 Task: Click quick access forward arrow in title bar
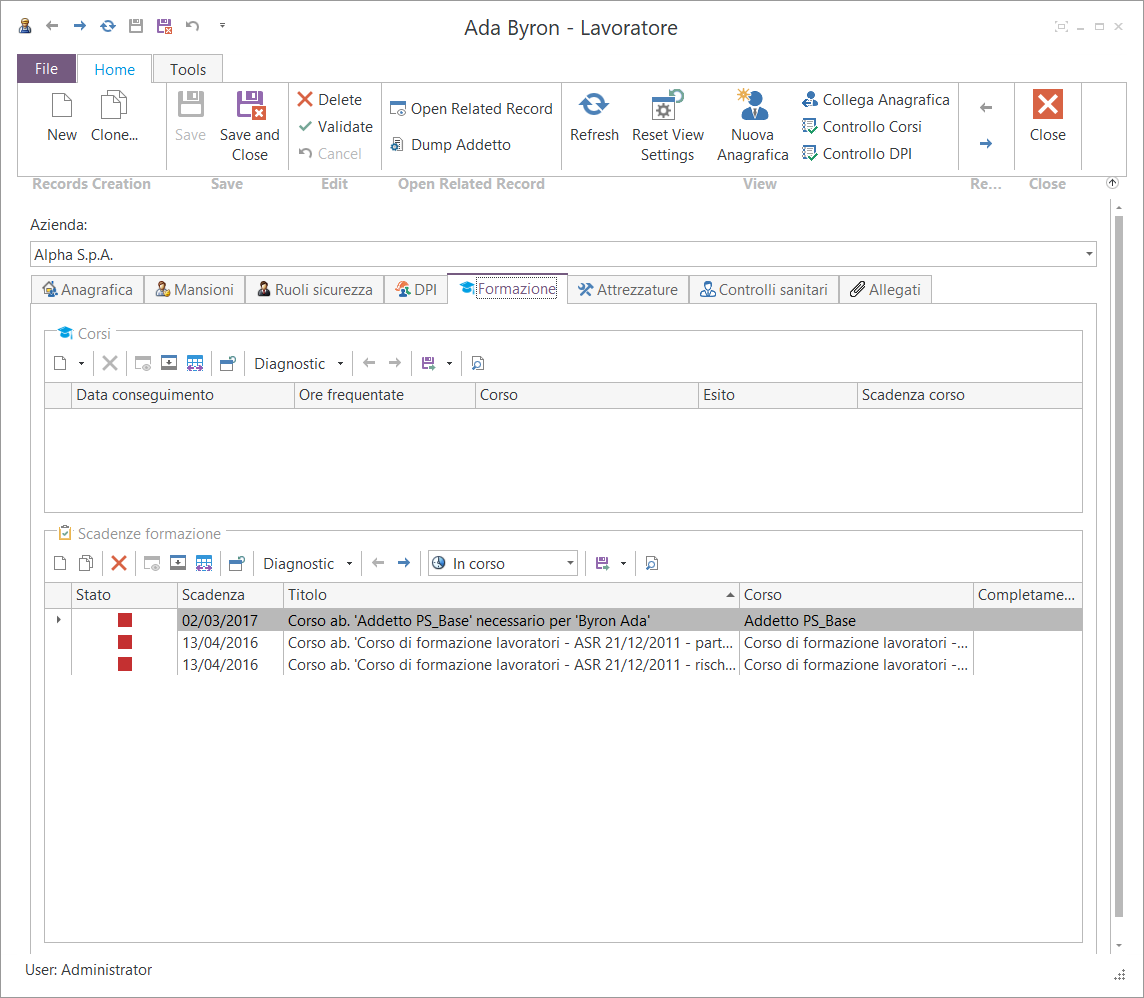click(x=80, y=26)
